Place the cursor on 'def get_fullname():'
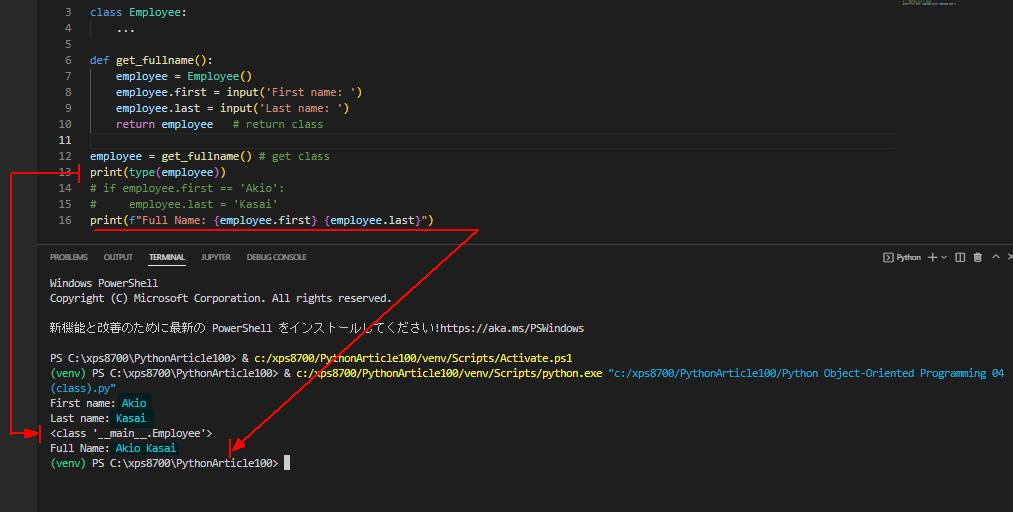 (151, 60)
